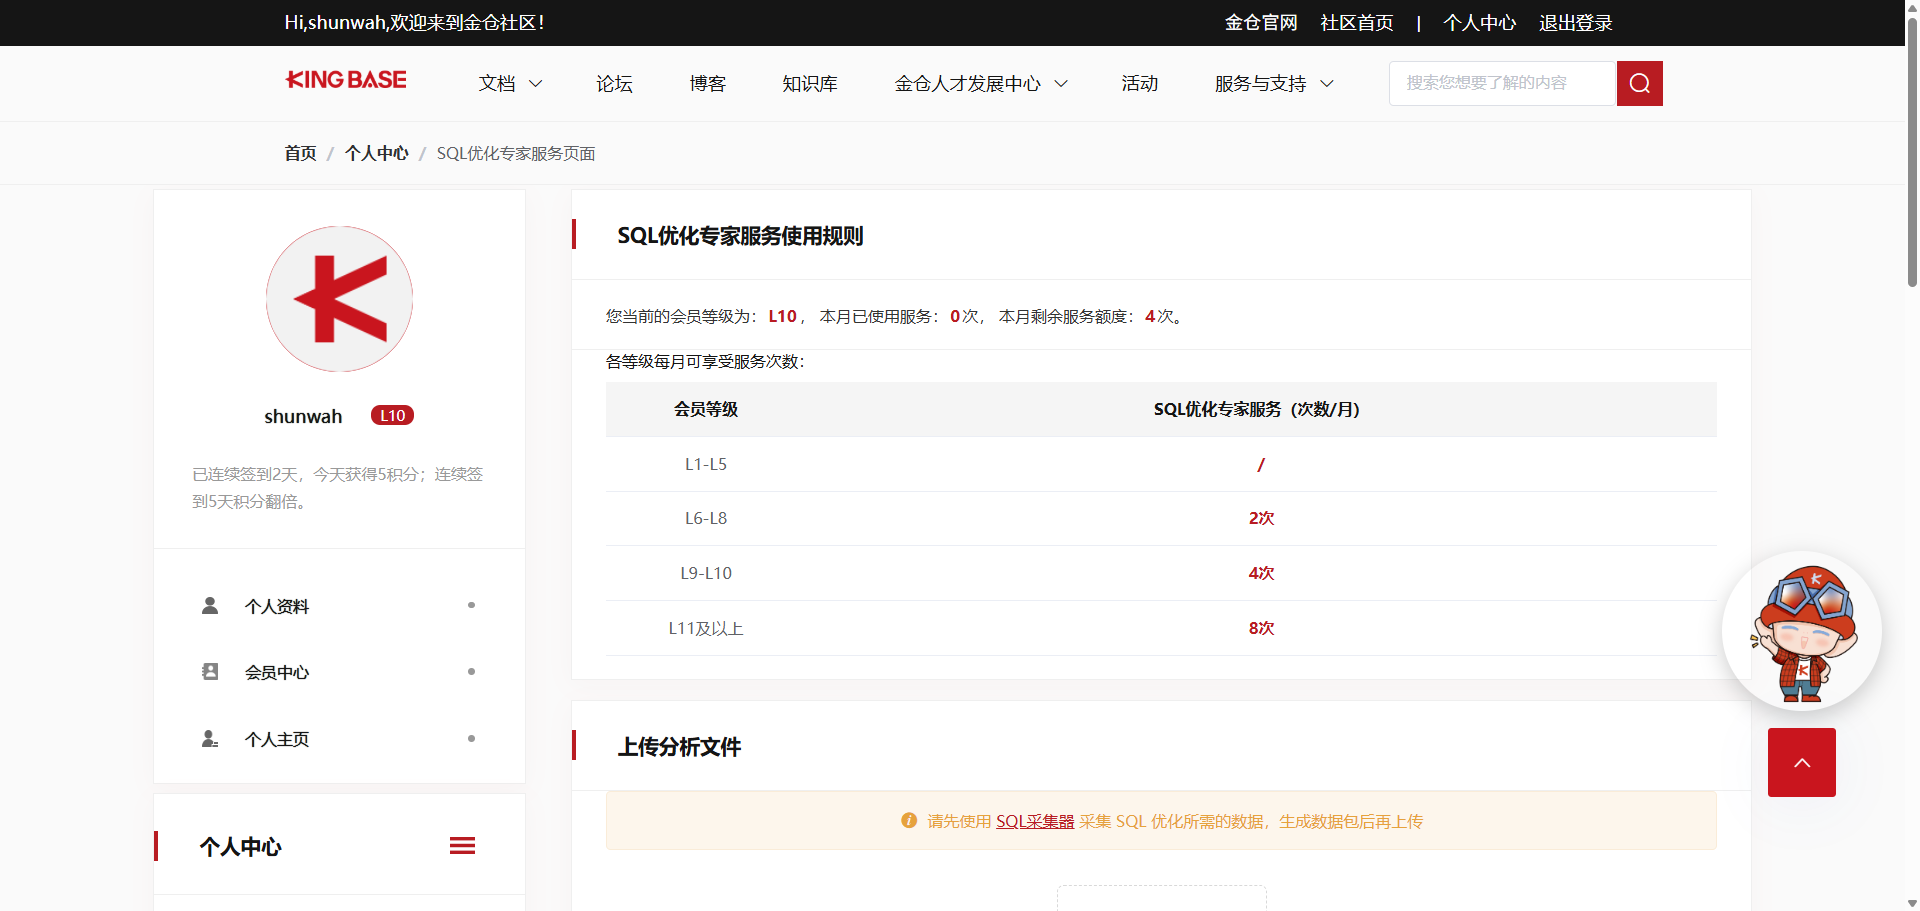Open the mascot assistant chat bubble
This screenshot has height=911, width=1920.
tap(1801, 631)
